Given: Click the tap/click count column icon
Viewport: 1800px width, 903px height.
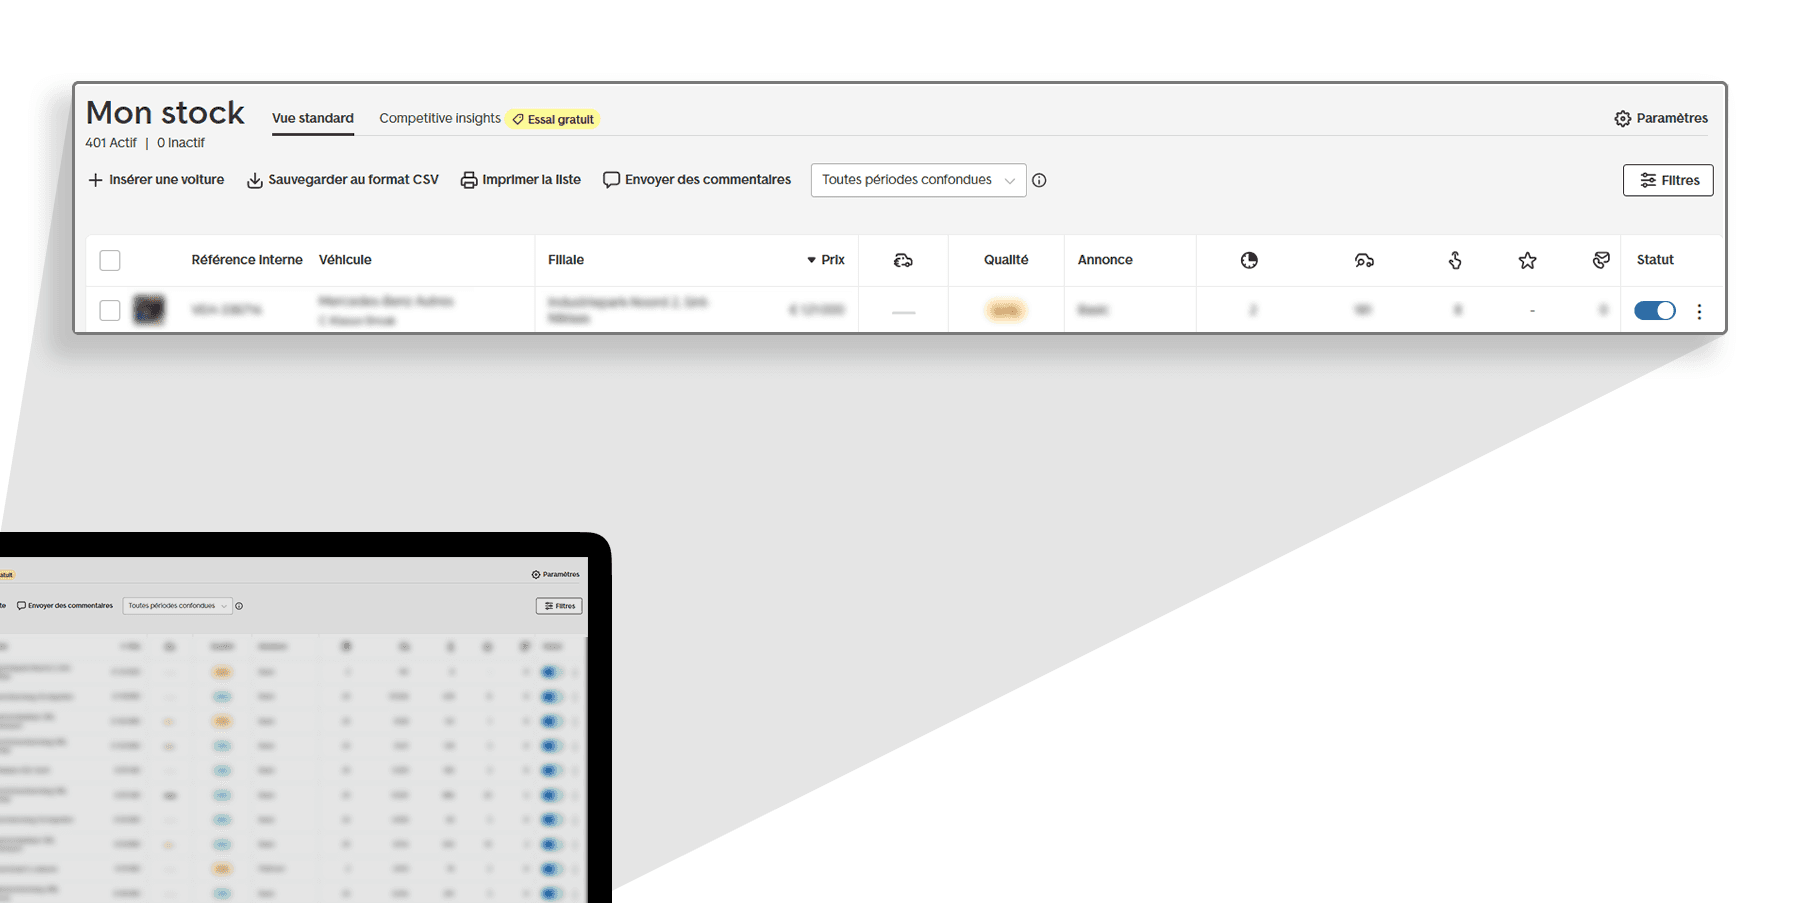Looking at the screenshot, I should pos(1455,260).
